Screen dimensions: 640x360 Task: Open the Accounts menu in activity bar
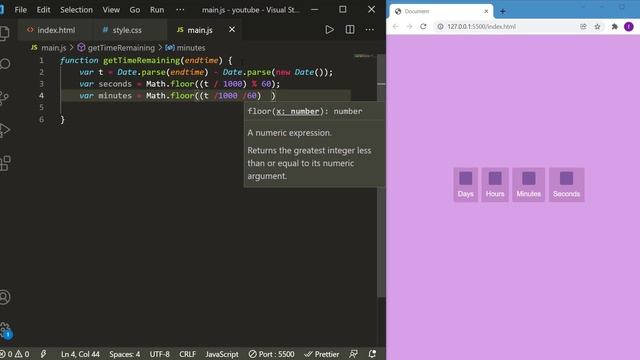coord(4,297)
